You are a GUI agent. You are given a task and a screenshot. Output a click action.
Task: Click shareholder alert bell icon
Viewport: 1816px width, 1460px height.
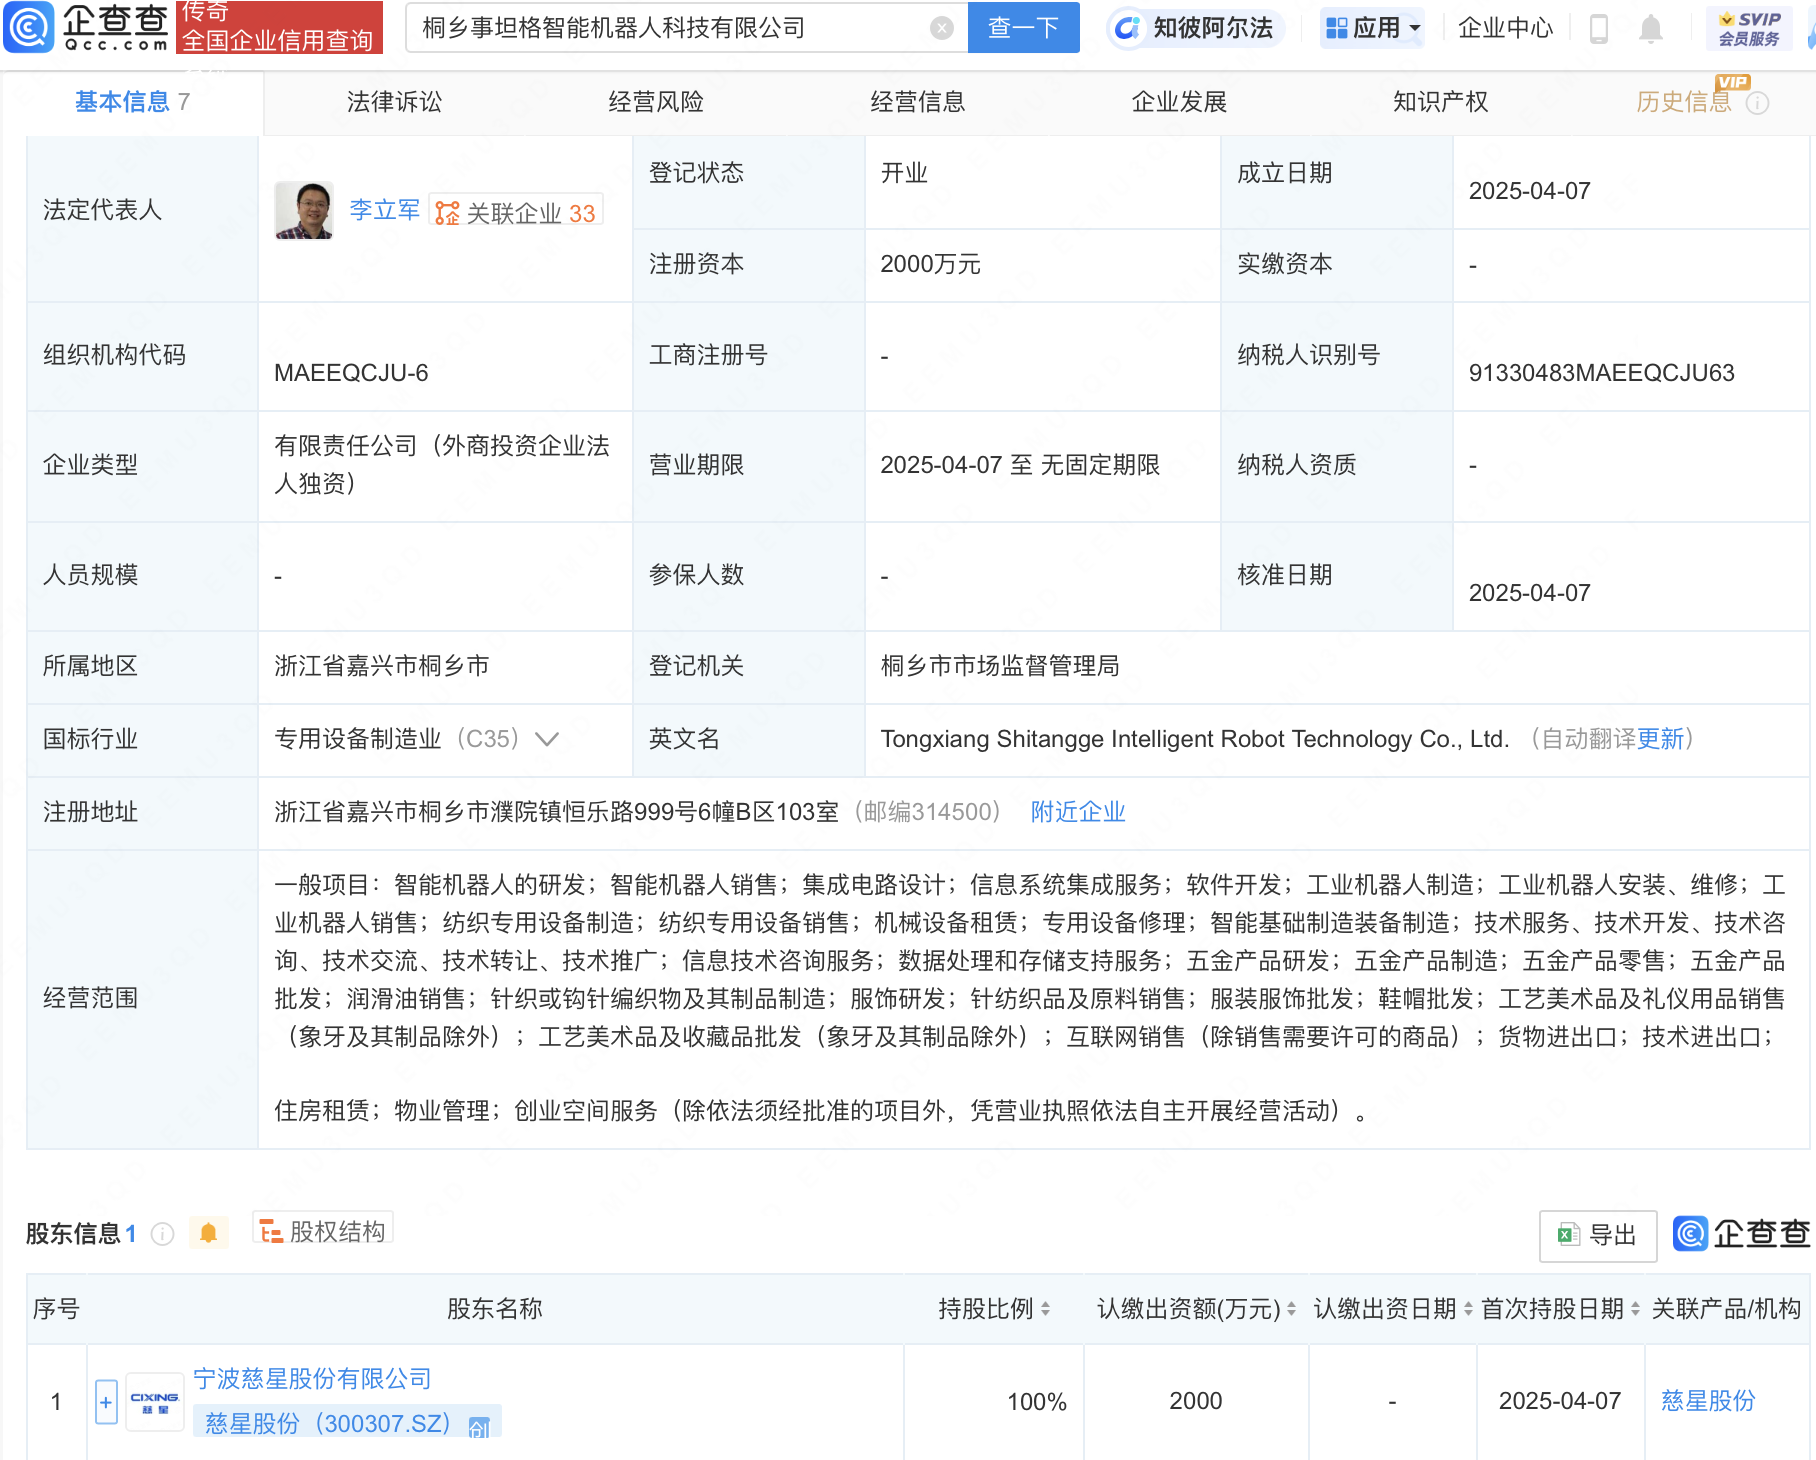(208, 1233)
